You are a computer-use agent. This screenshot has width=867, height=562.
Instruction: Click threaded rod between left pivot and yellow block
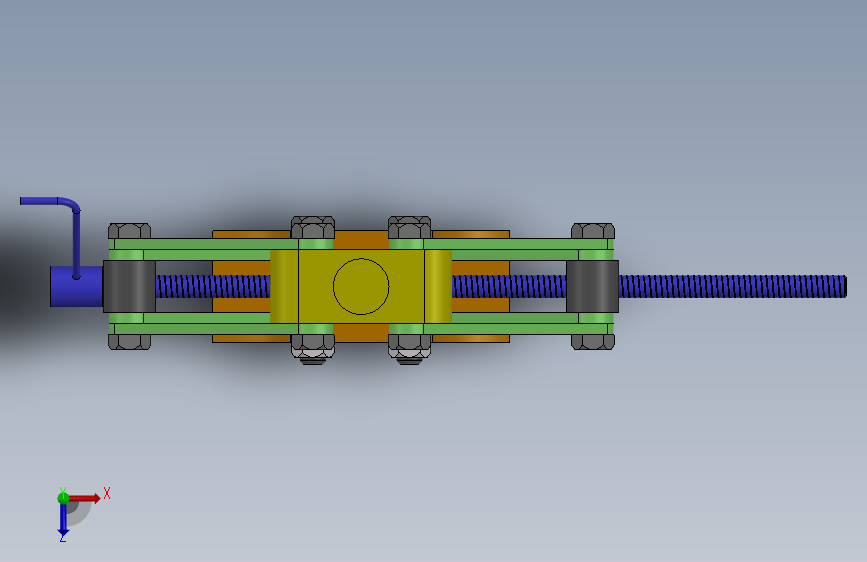(x=213, y=287)
